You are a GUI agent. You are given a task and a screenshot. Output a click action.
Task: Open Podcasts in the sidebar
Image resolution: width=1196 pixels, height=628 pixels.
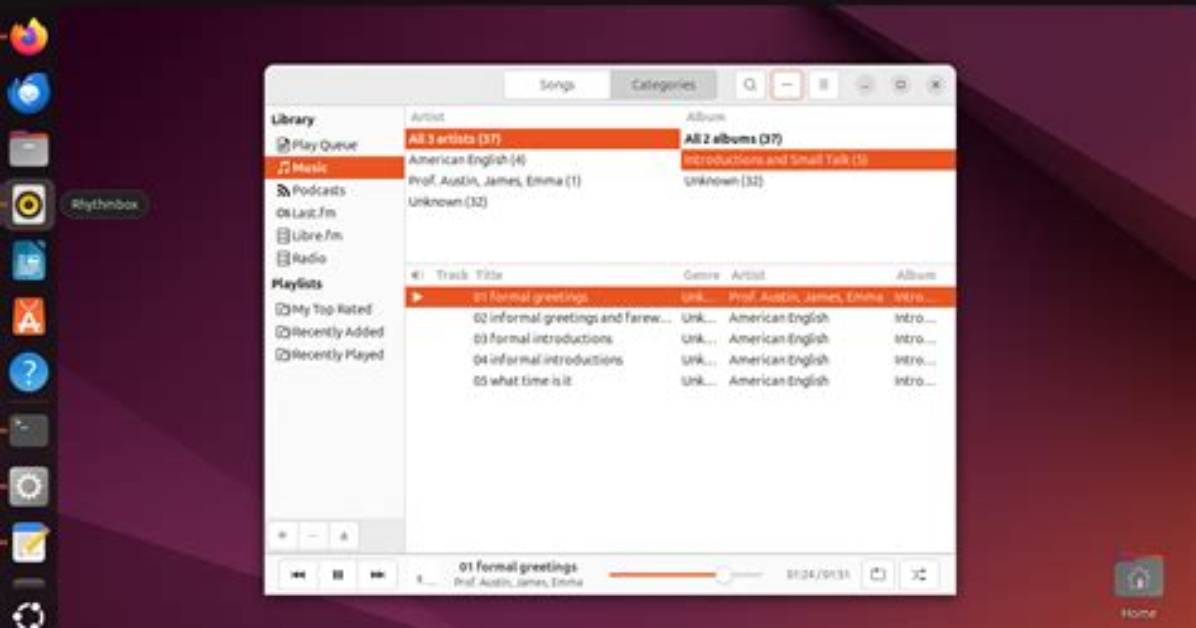point(335,190)
